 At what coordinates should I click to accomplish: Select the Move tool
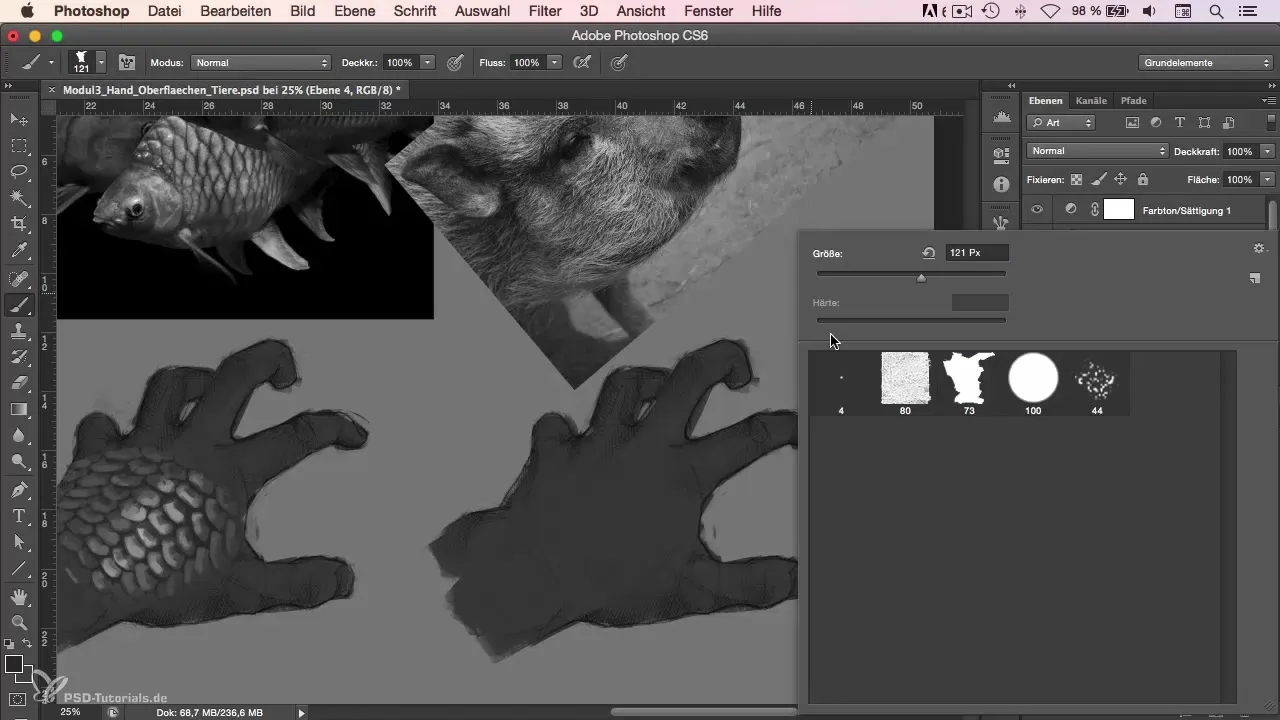pos(19,120)
